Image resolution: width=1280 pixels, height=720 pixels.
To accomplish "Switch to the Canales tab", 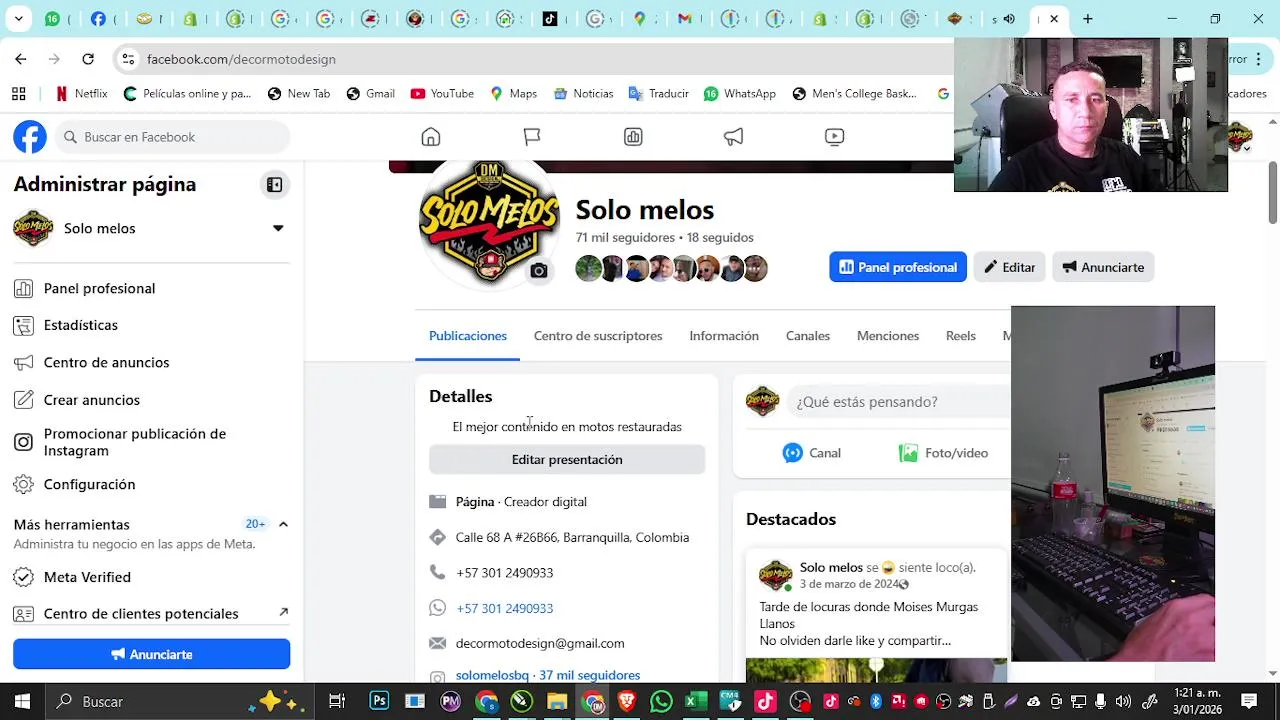I will coord(808,336).
